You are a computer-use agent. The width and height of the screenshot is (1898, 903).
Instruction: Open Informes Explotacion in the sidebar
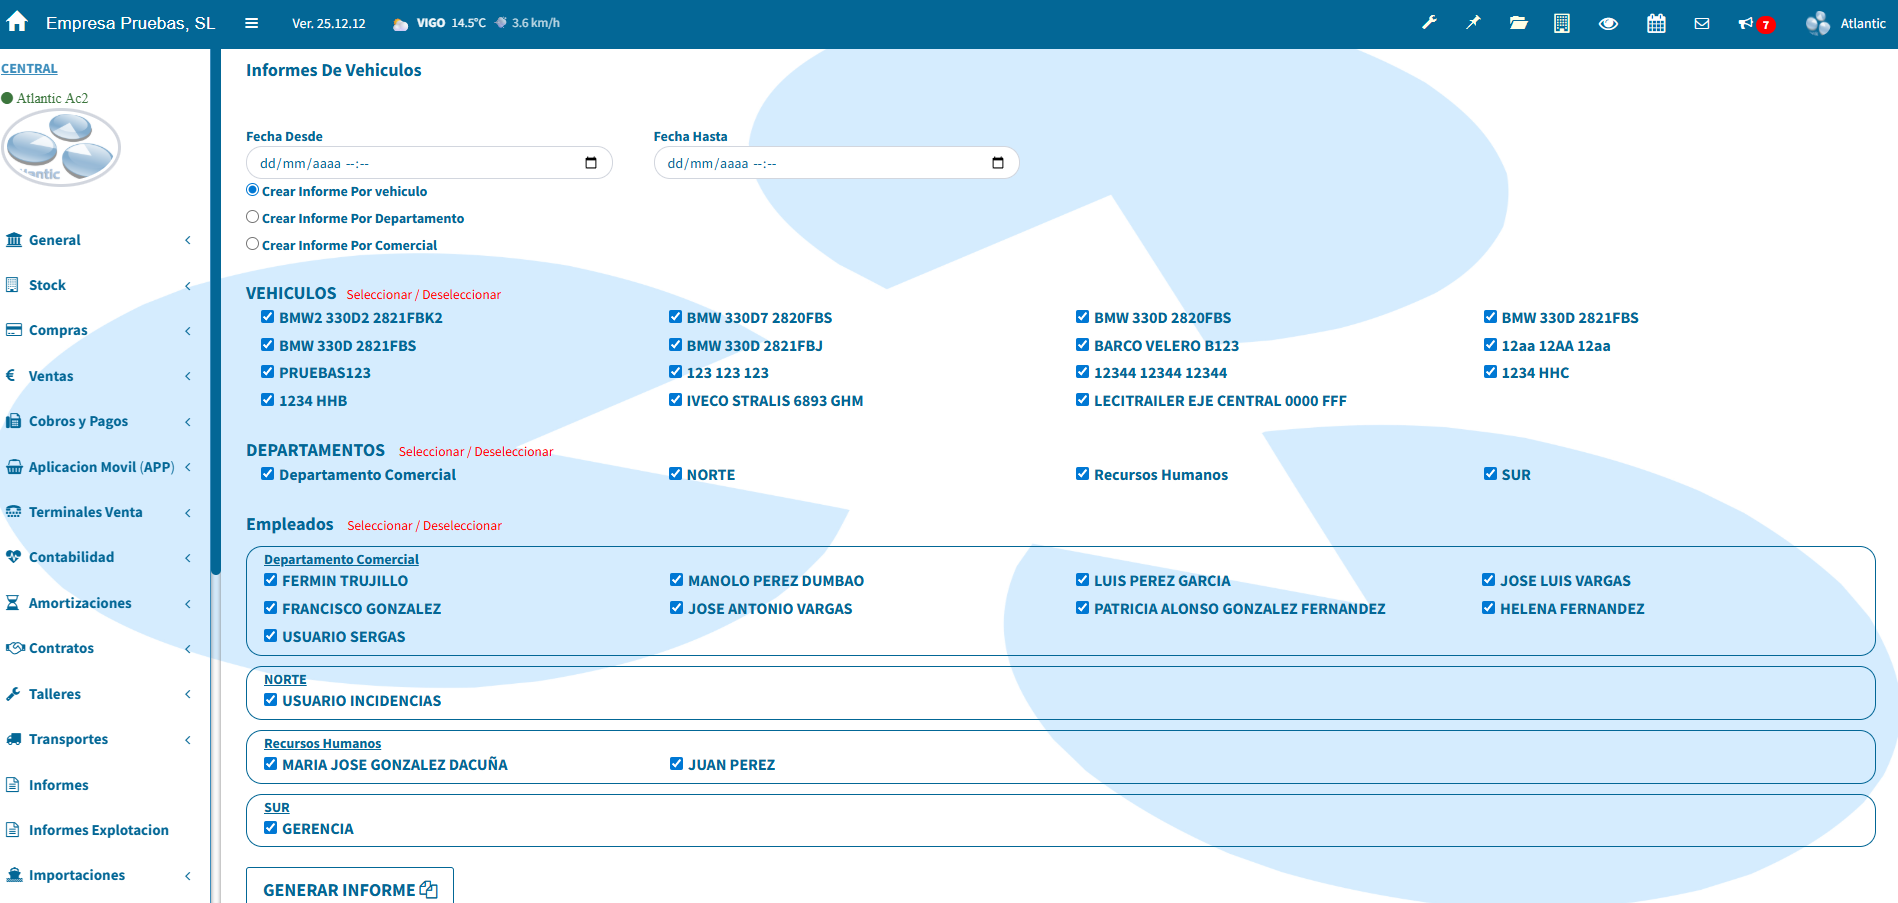(98, 830)
